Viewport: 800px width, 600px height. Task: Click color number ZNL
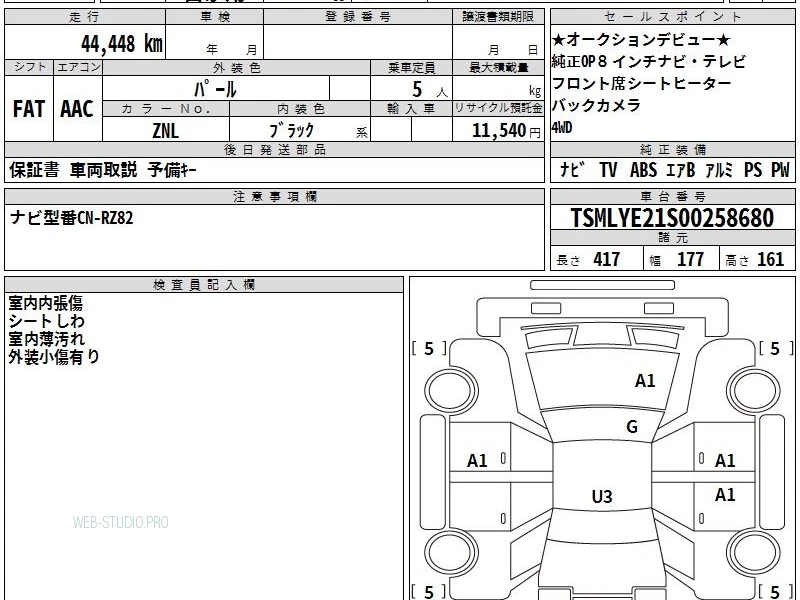(165, 131)
